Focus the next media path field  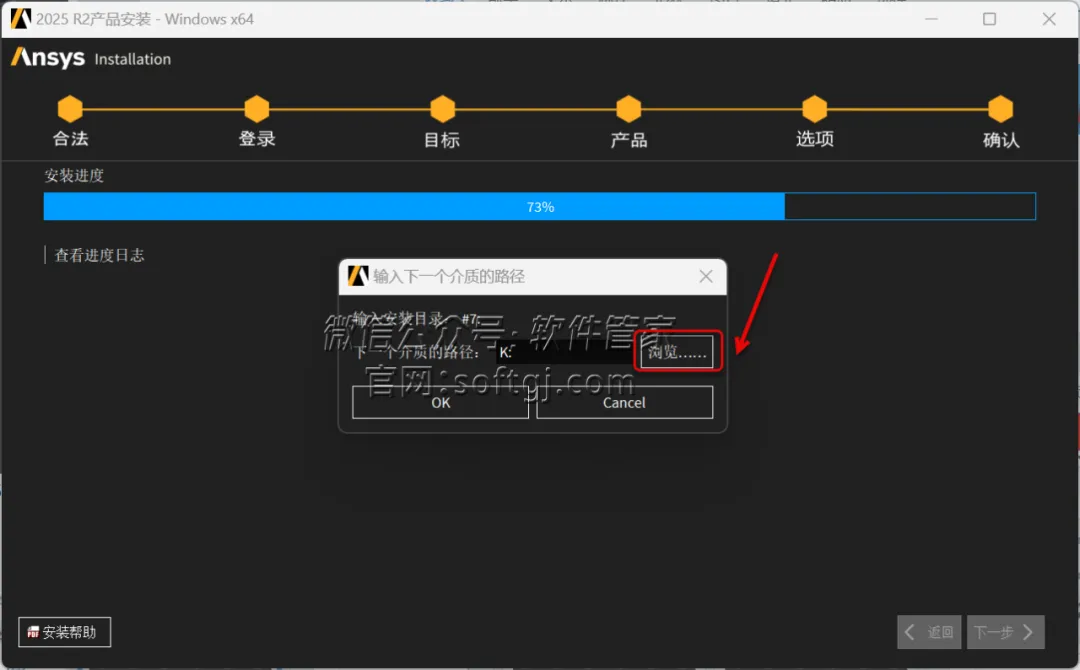tap(565, 352)
